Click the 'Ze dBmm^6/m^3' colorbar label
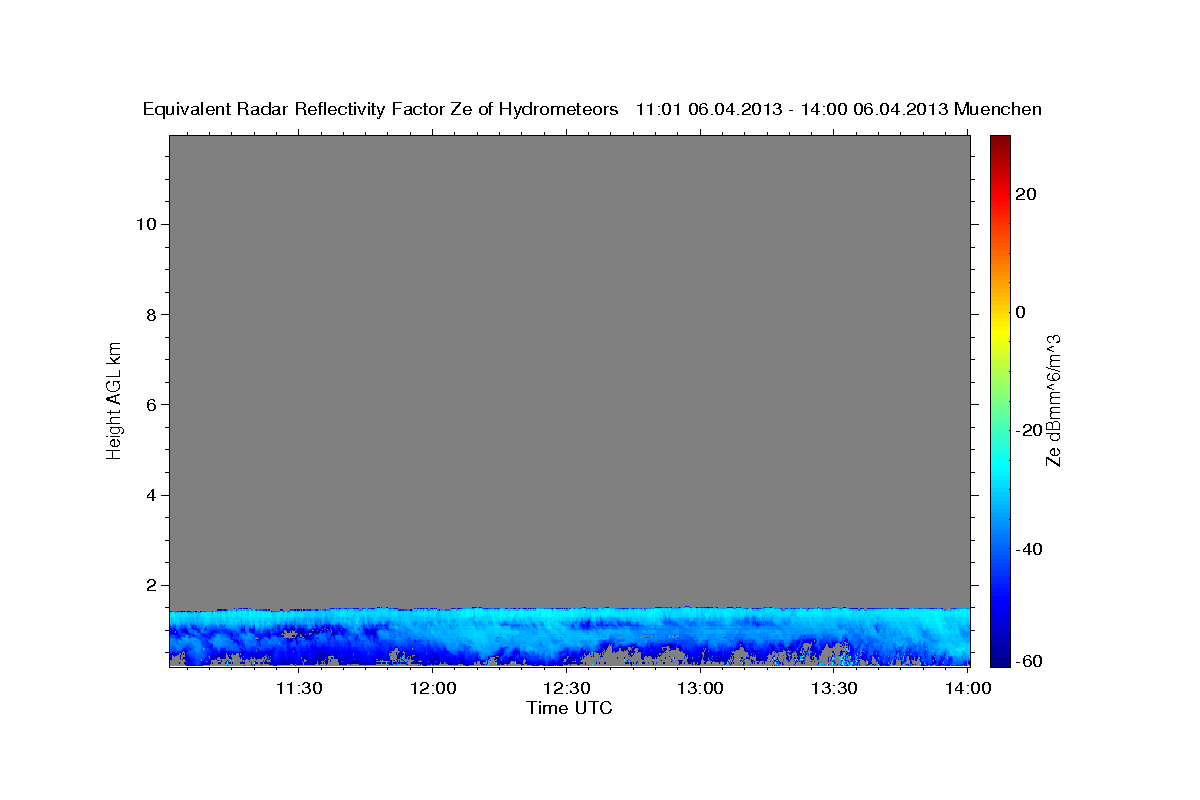Image resolution: width=1200 pixels, height=800 pixels. 1053,400
